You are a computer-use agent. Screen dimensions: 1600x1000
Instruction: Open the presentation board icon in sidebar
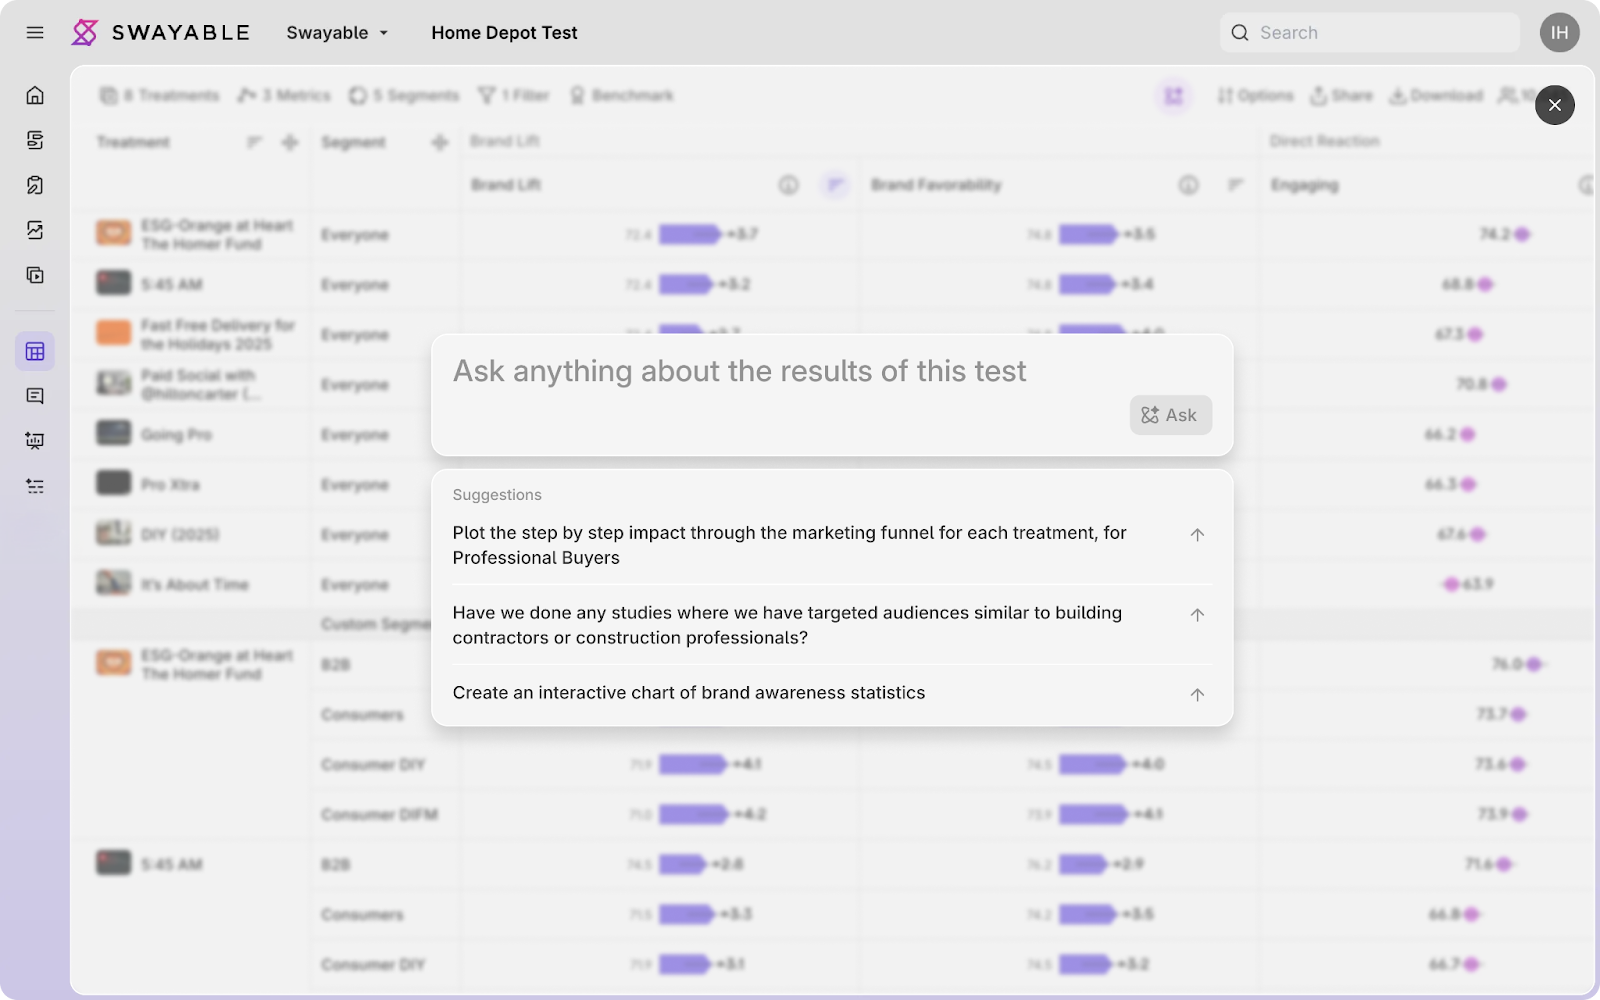click(x=35, y=441)
